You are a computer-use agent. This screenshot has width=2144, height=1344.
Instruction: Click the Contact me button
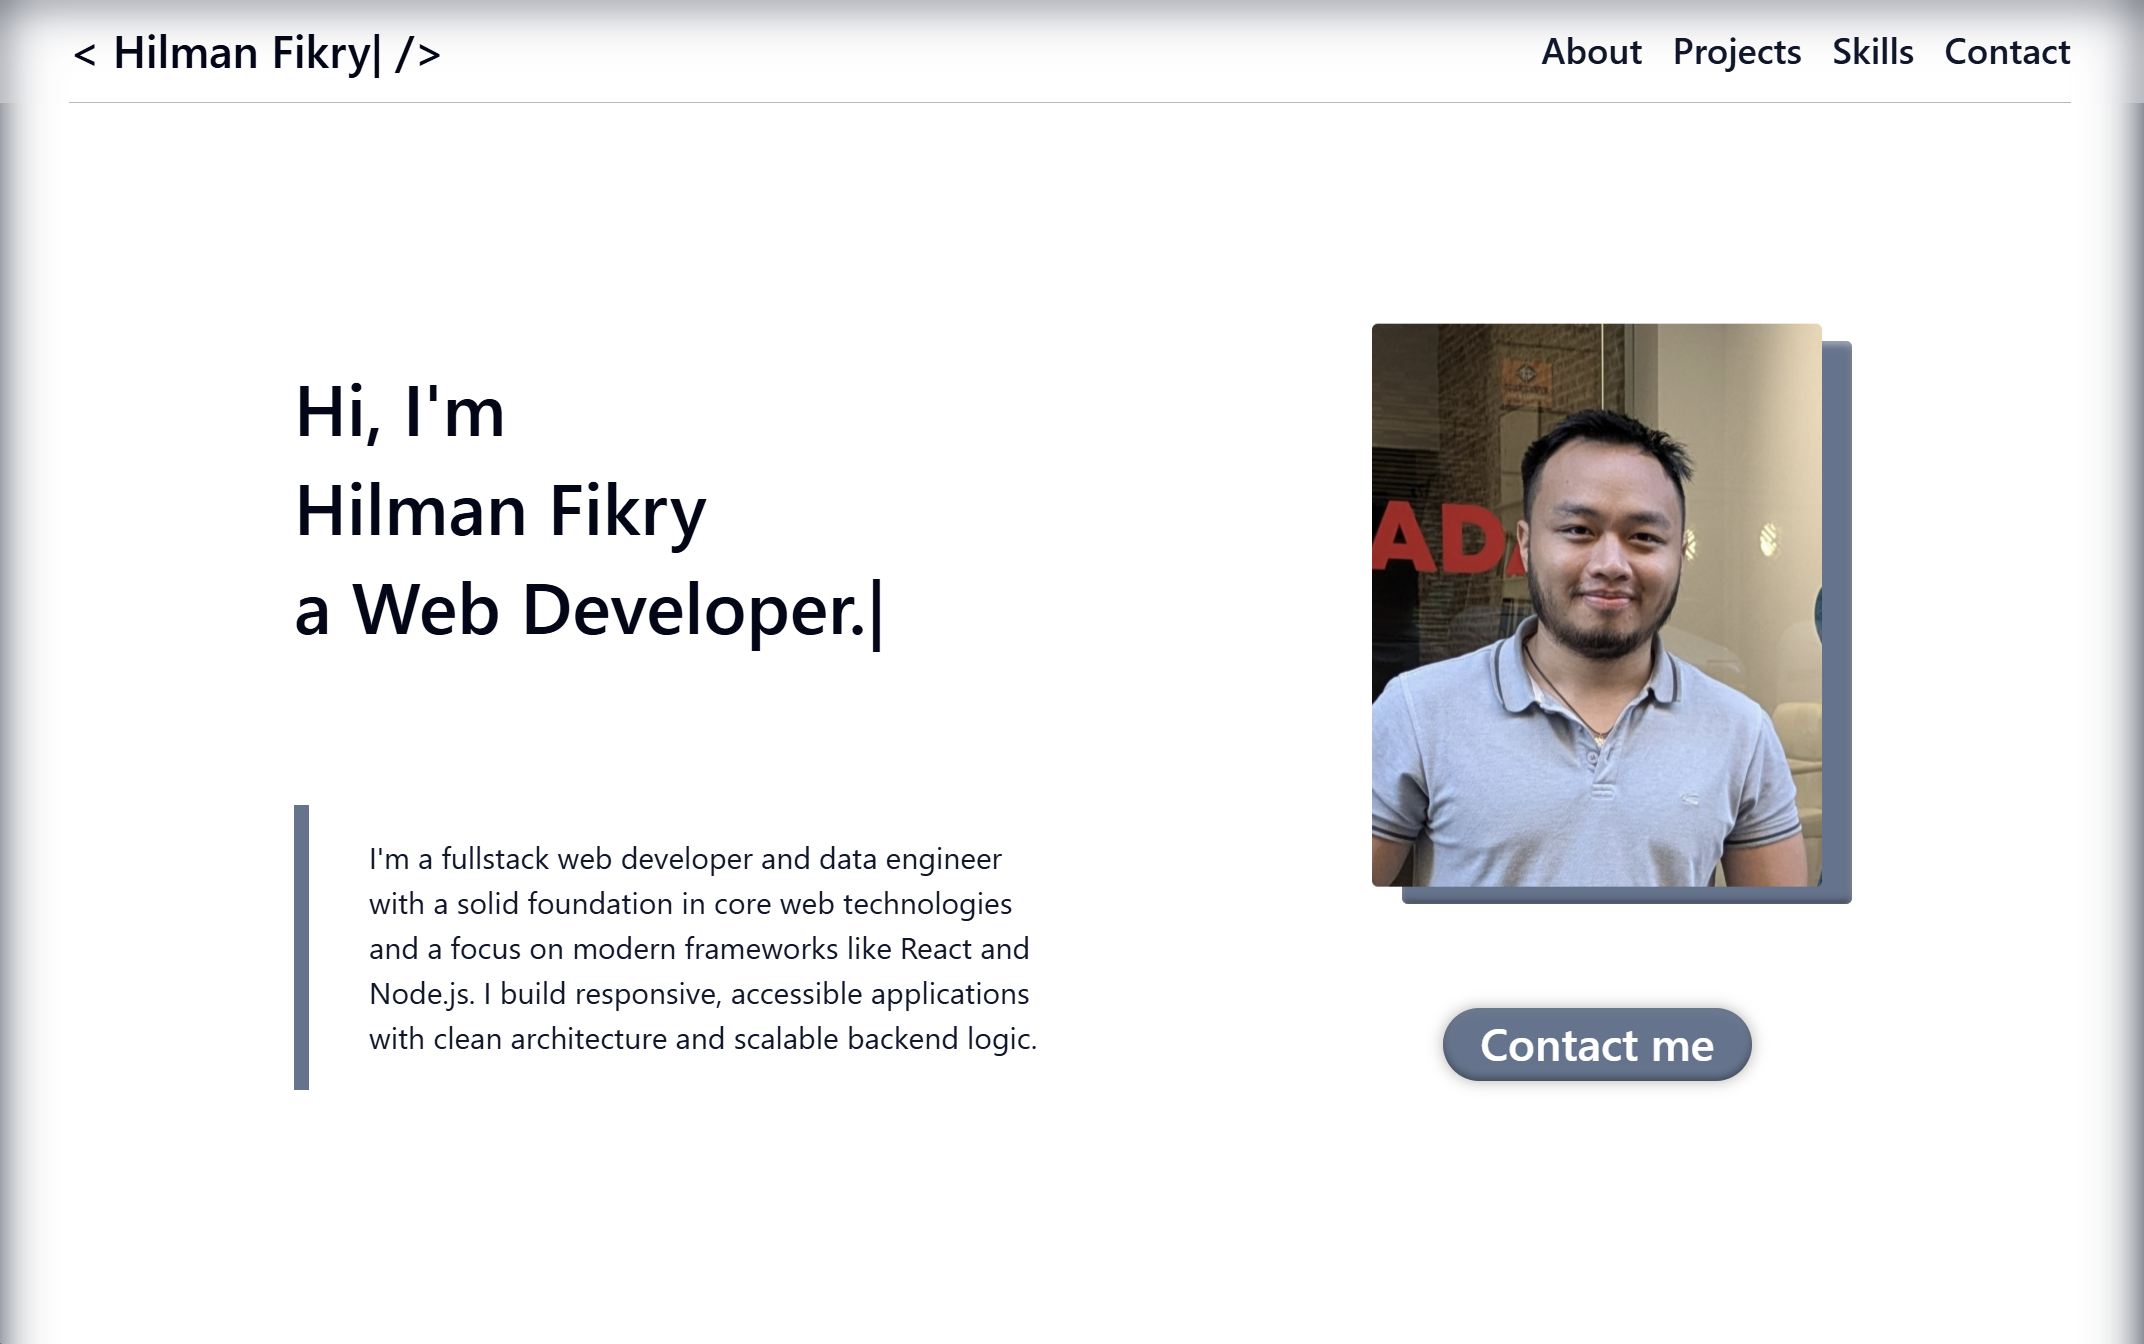pos(1597,1045)
